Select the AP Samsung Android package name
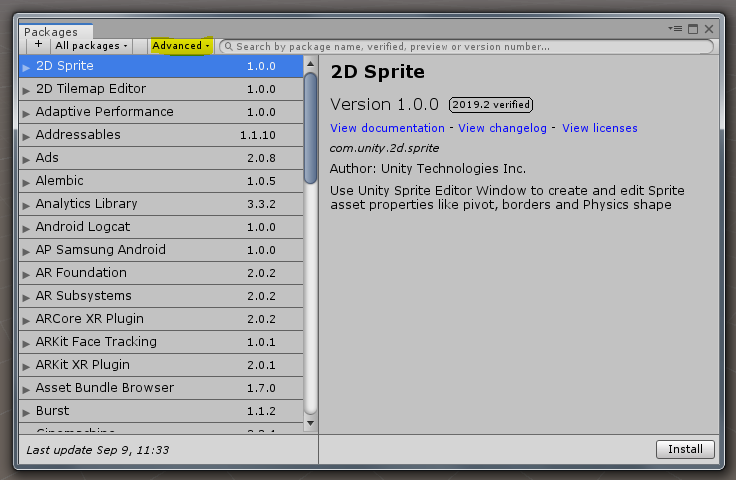 tap(100, 250)
